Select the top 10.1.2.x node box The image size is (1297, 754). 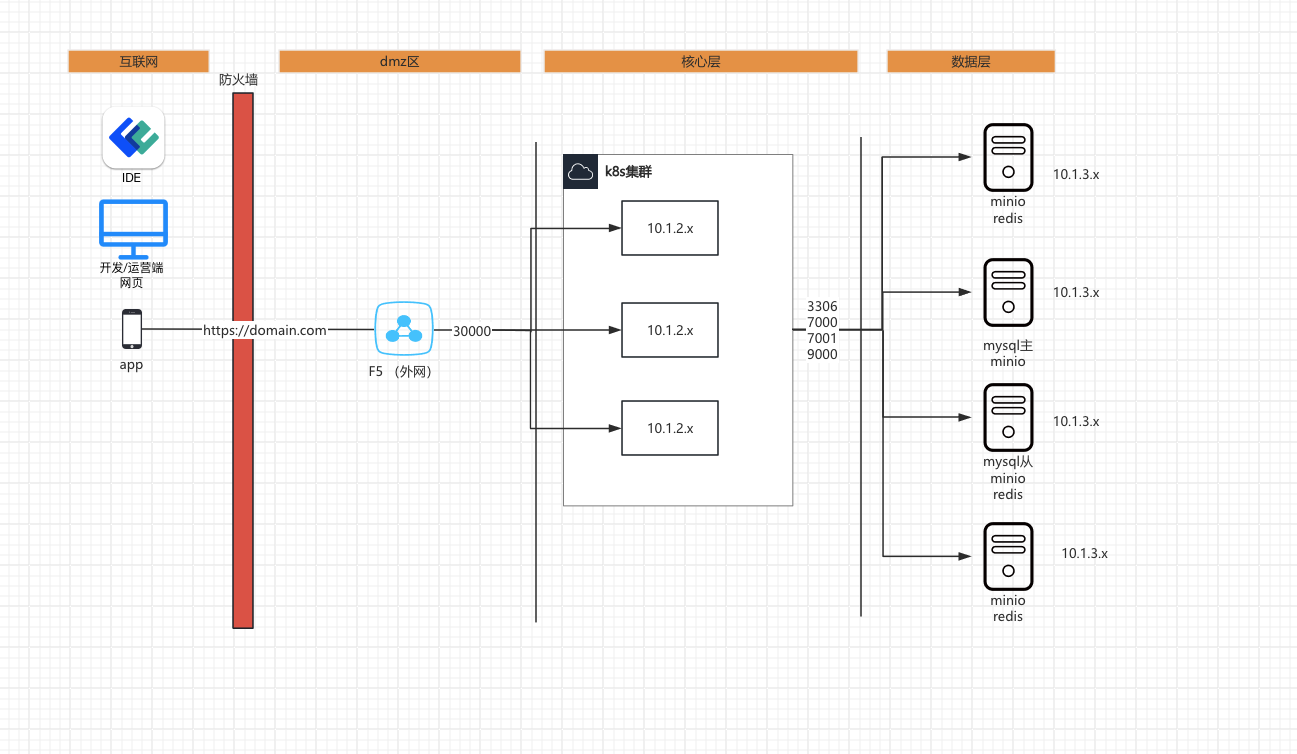[670, 228]
